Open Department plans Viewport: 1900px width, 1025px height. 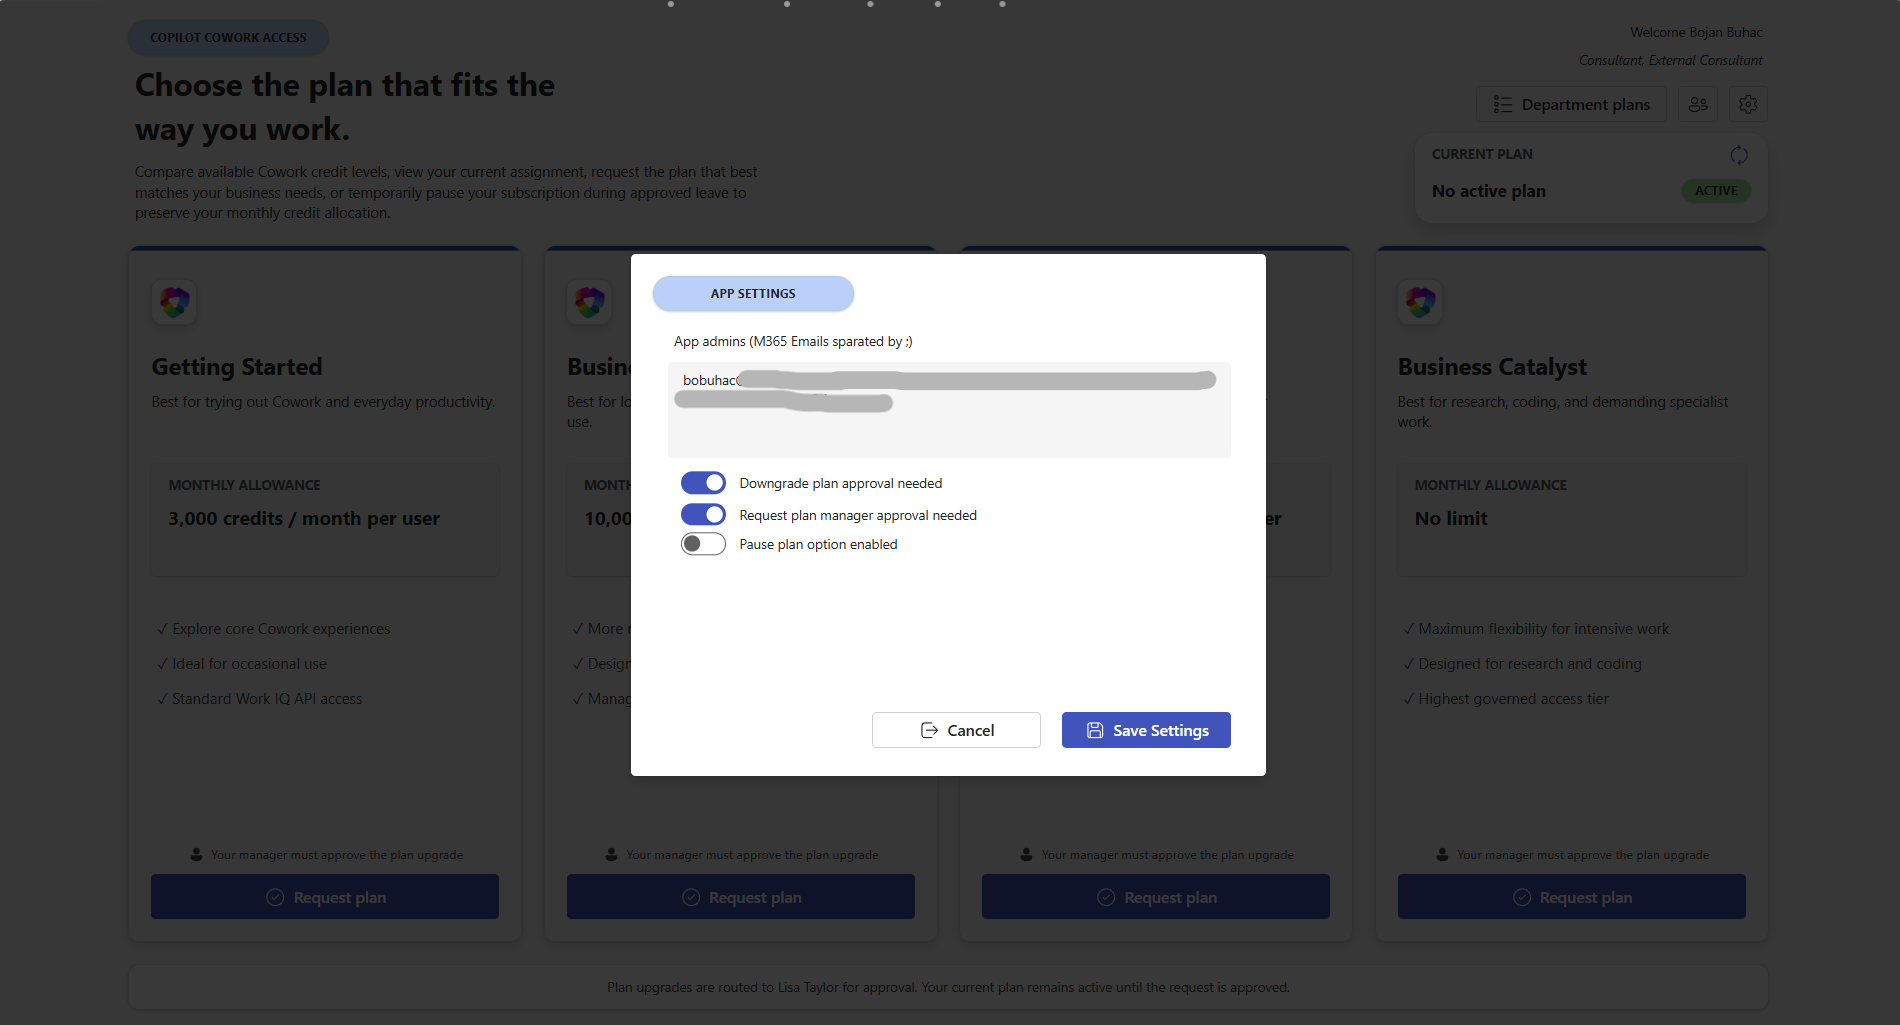(x=1571, y=104)
